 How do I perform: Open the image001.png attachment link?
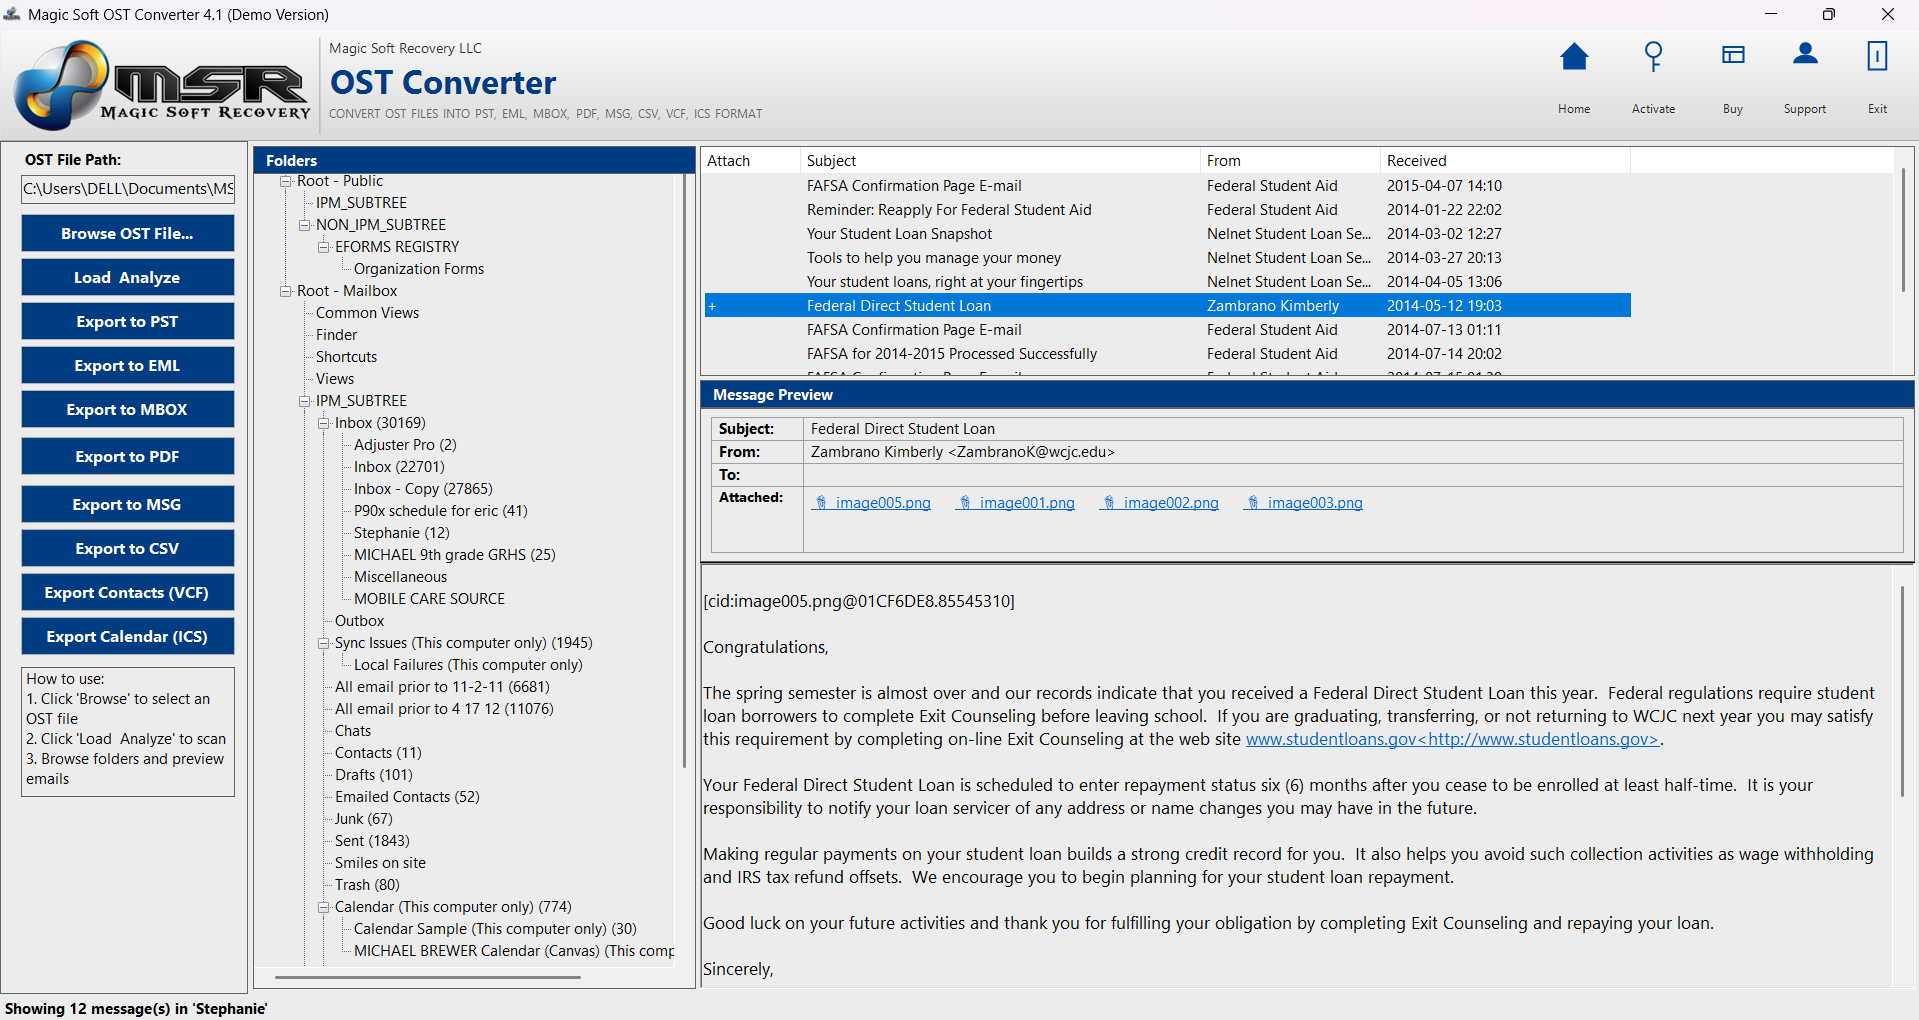click(x=1027, y=503)
